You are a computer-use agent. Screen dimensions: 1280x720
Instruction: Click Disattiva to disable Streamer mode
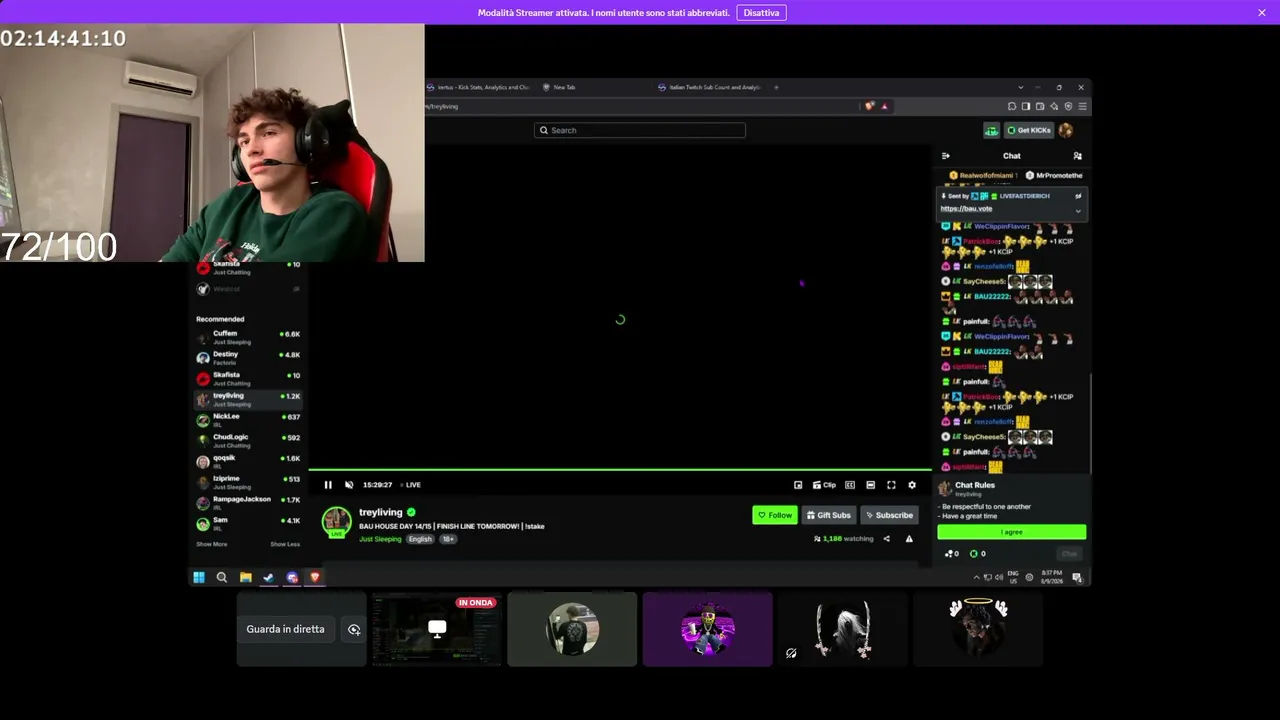click(x=762, y=12)
